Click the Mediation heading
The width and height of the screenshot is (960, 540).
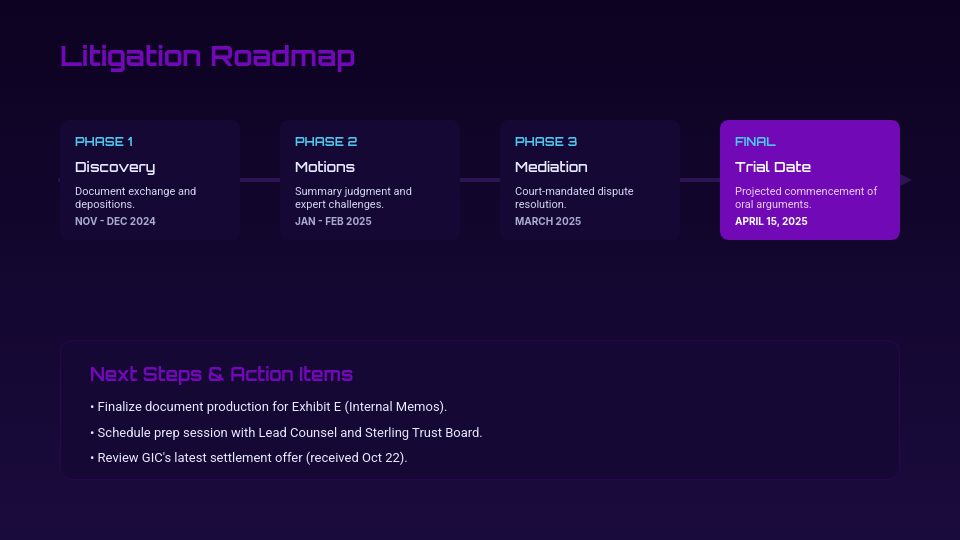[551, 167]
